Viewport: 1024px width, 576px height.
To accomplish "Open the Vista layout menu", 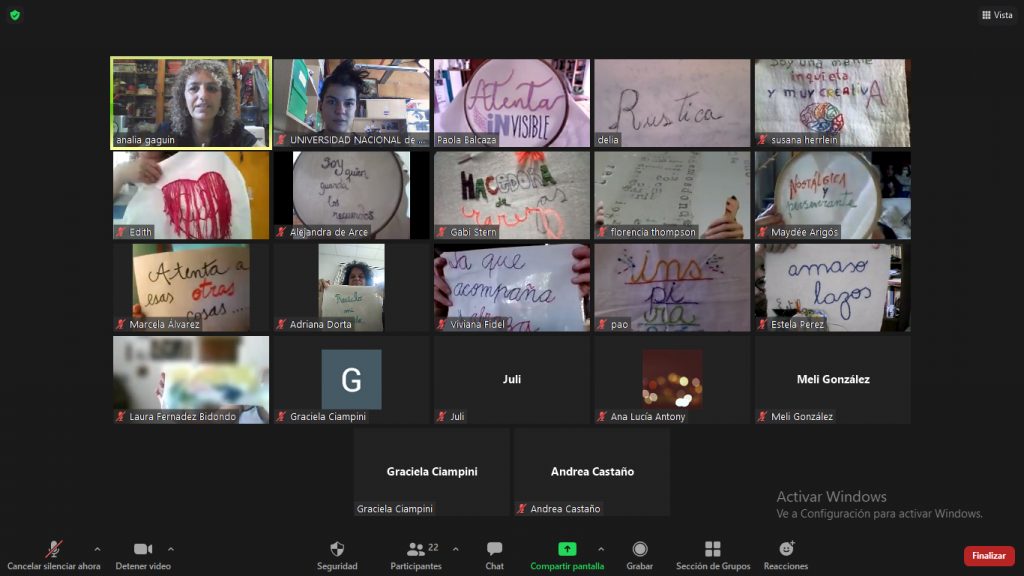I will point(997,15).
